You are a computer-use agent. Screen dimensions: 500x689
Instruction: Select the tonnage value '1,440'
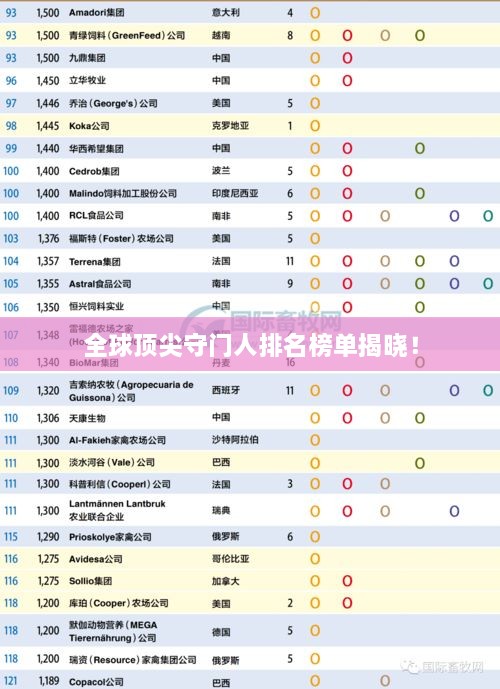tap(48, 149)
